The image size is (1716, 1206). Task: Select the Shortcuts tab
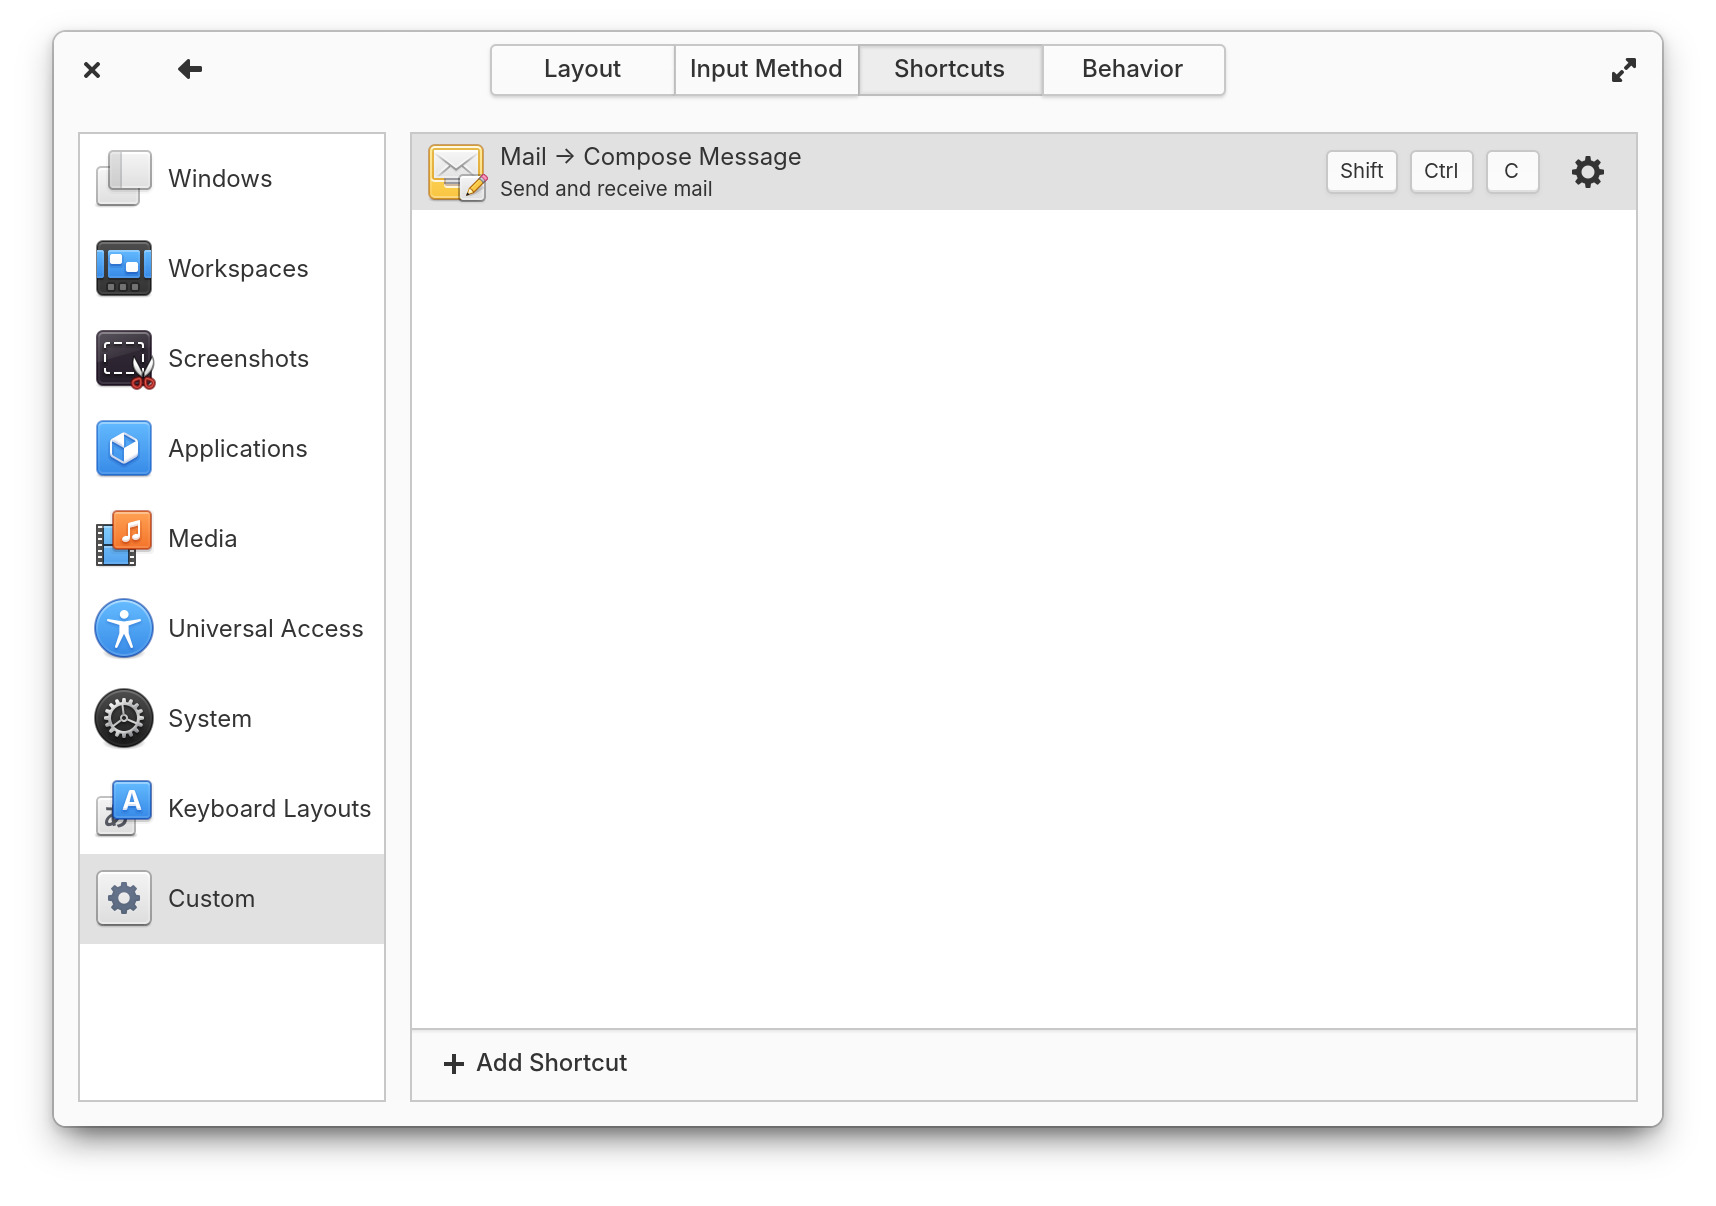click(x=949, y=69)
